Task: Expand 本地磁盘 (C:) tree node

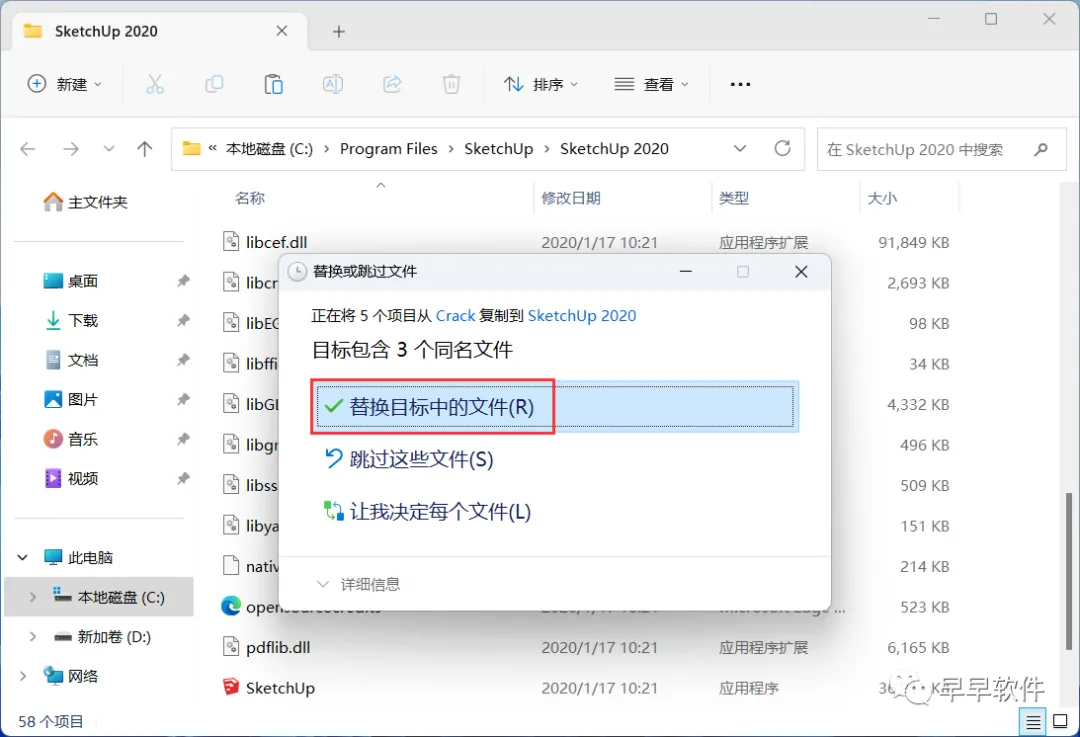Action: (32, 597)
